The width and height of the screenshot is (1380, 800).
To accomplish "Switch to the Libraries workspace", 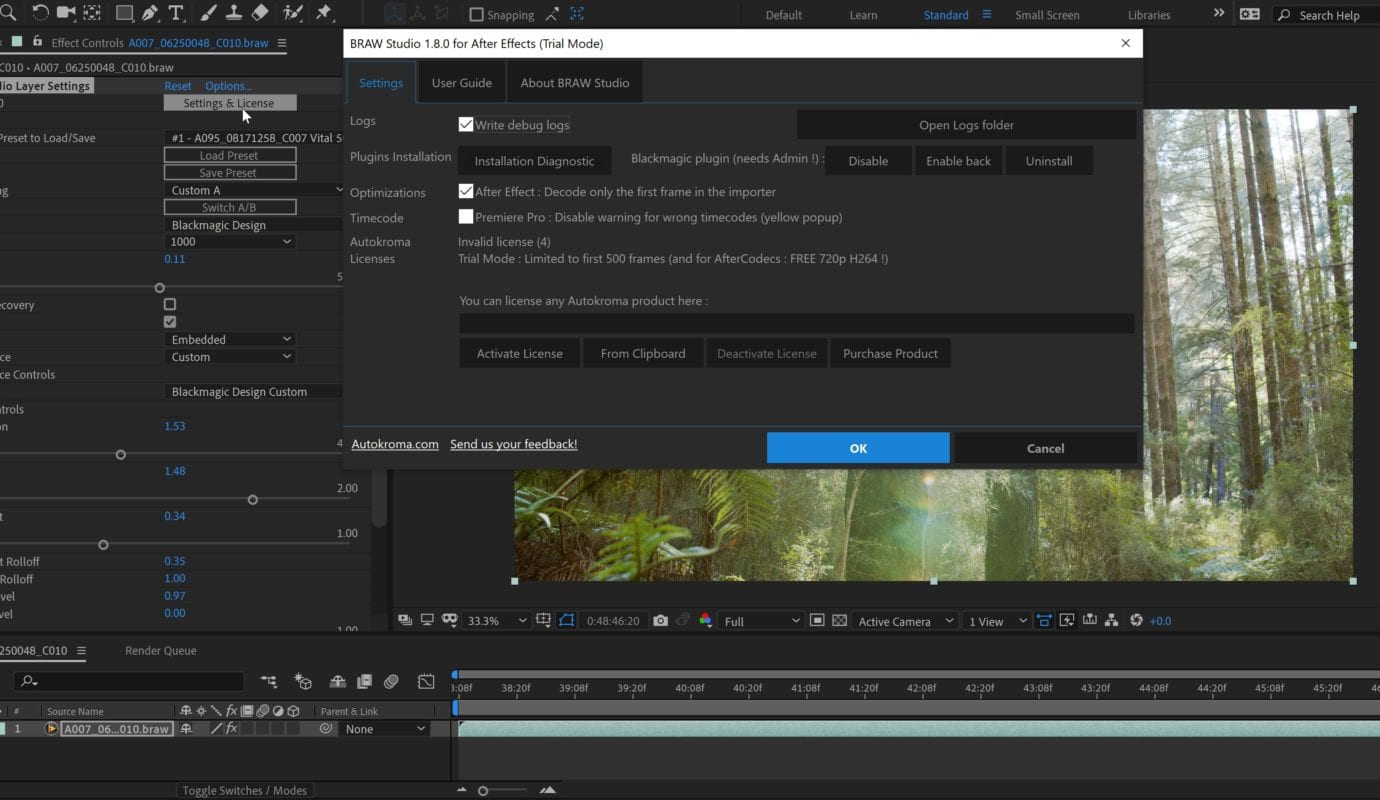I will [x=1149, y=15].
